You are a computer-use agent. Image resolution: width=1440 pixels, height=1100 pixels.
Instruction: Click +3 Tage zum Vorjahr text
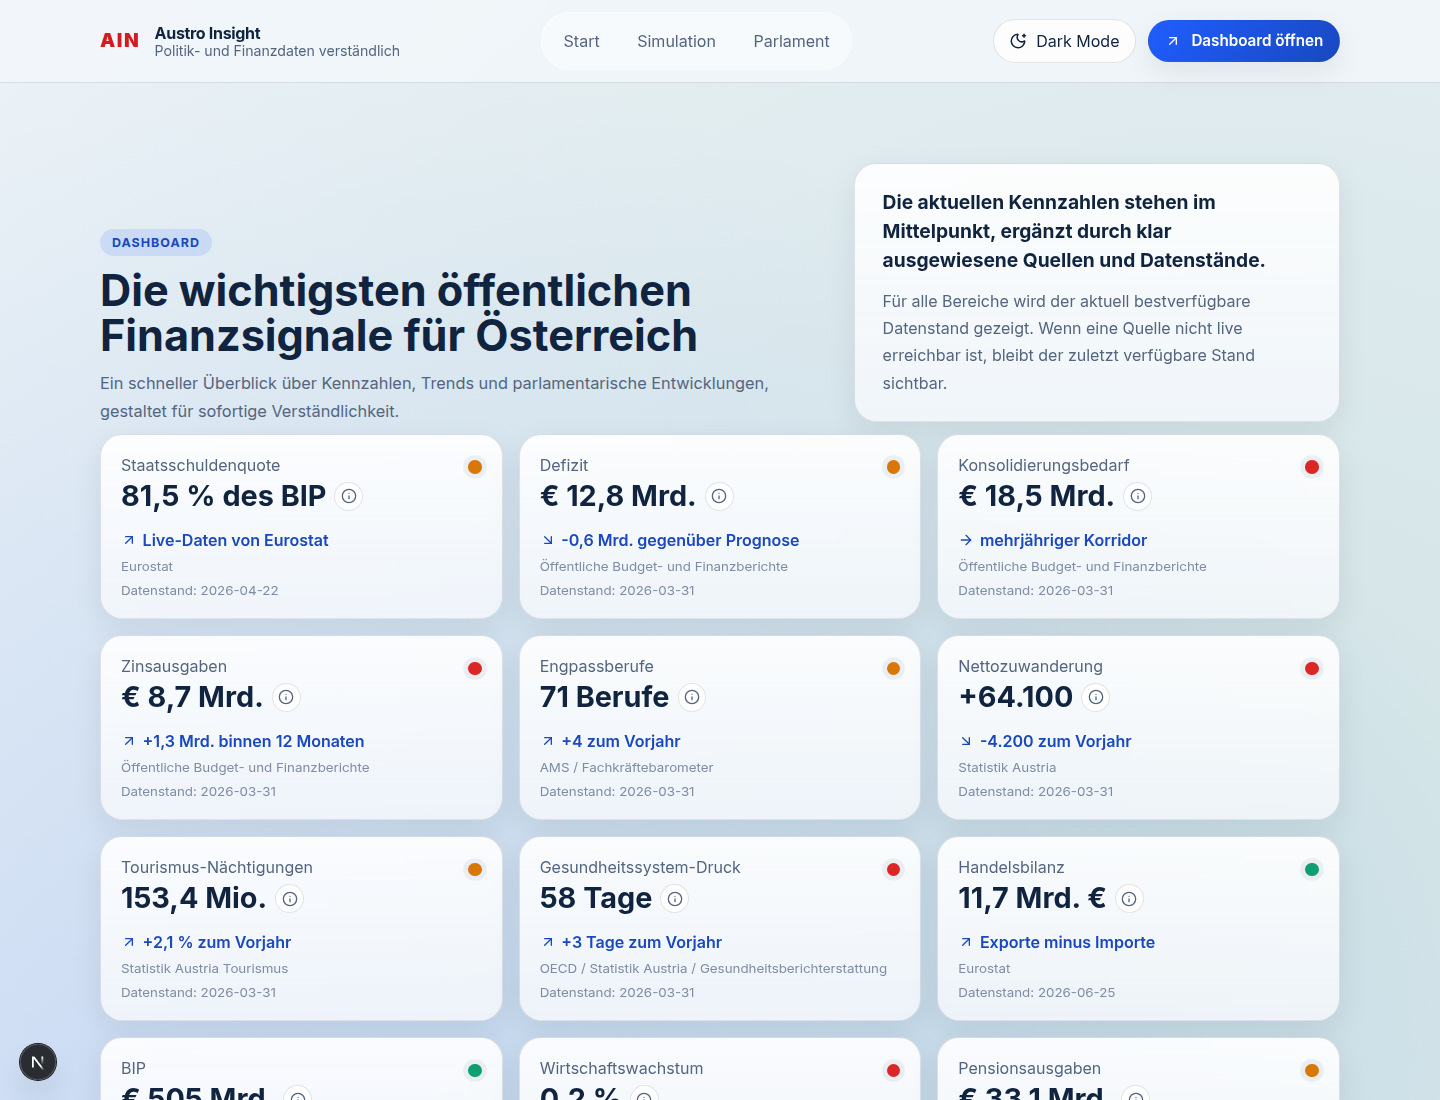[x=642, y=942]
